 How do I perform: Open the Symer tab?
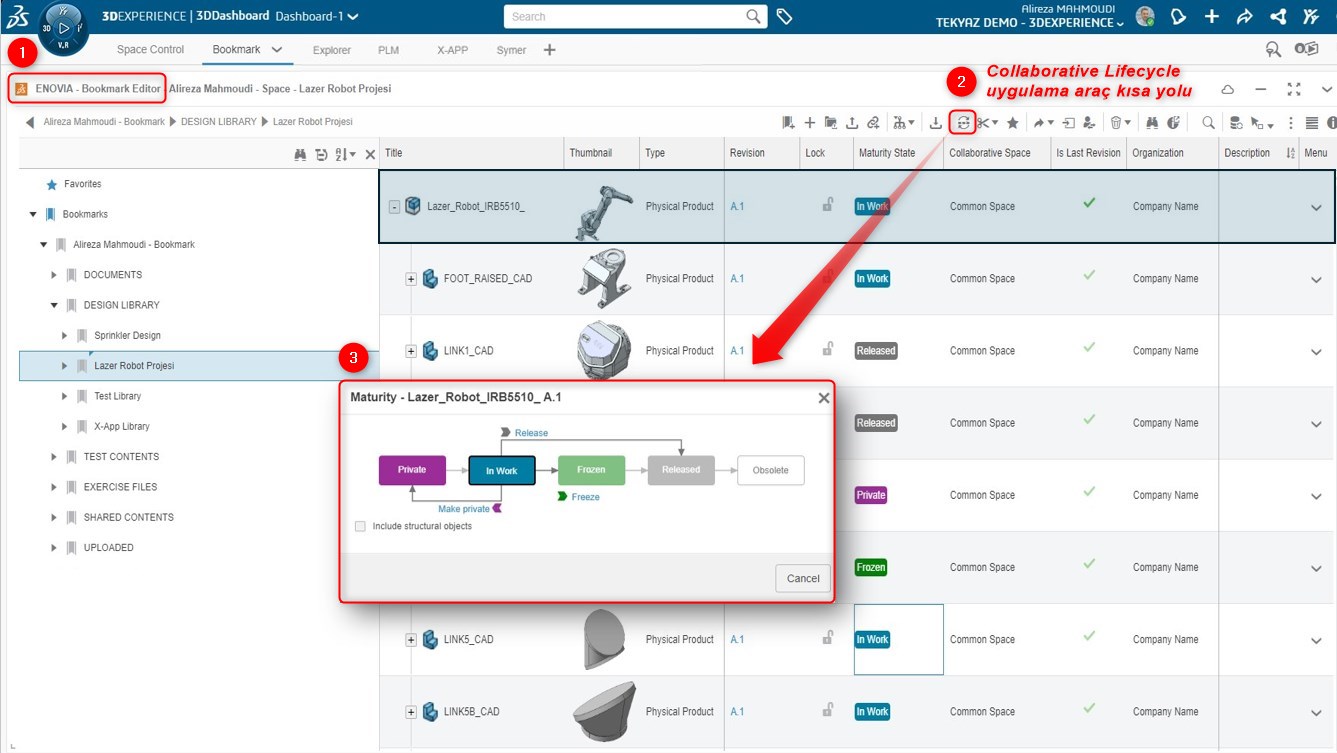[511, 50]
